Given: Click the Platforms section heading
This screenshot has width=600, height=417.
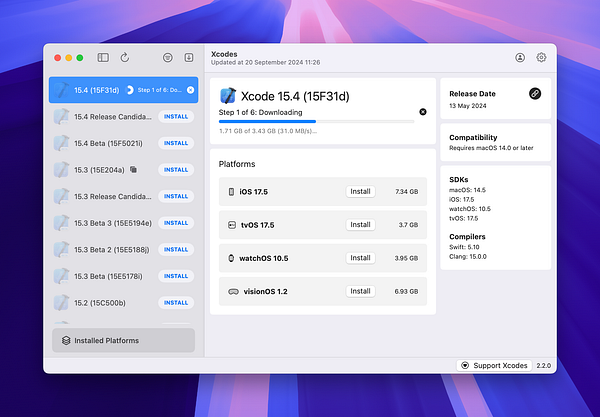Looking at the screenshot, I should 237,164.
